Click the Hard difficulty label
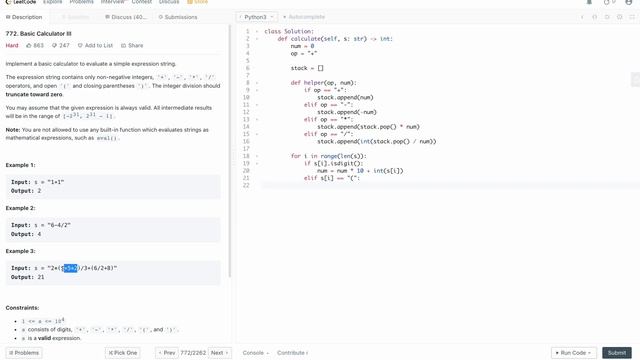The image size is (640, 360). pos(12,45)
